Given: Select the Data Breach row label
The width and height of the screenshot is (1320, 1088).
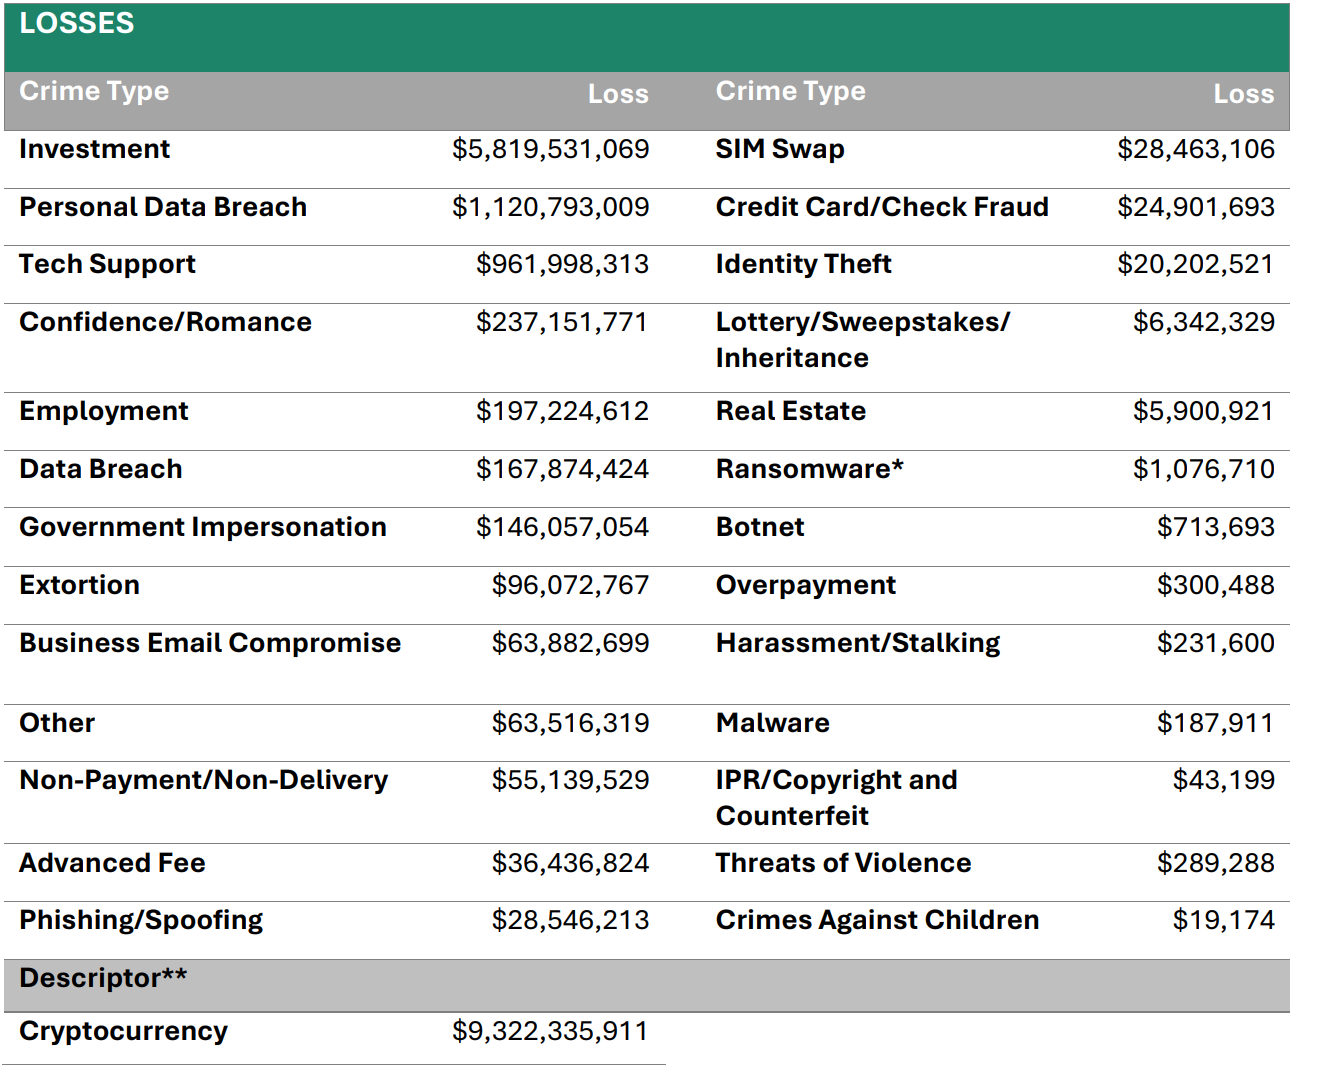Looking at the screenshot, I should click(x=101, y=469).
